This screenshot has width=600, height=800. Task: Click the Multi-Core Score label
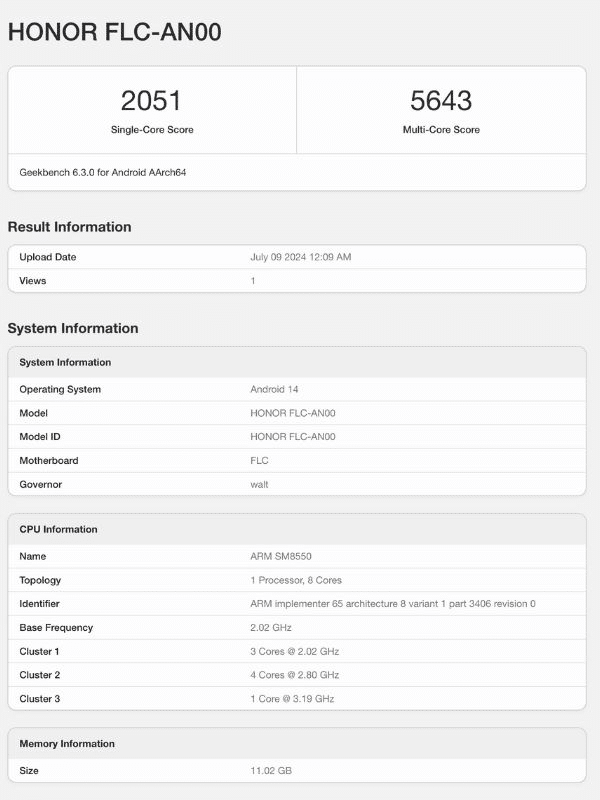click(x=441, y=130)
